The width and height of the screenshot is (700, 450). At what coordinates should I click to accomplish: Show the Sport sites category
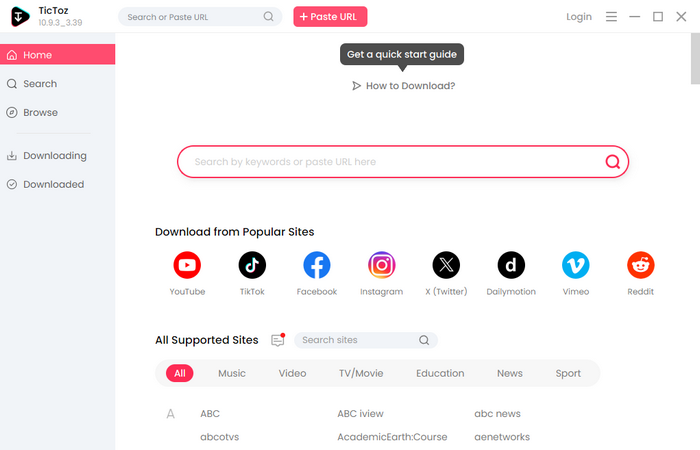pyautogui.click(x=568, y=373)
